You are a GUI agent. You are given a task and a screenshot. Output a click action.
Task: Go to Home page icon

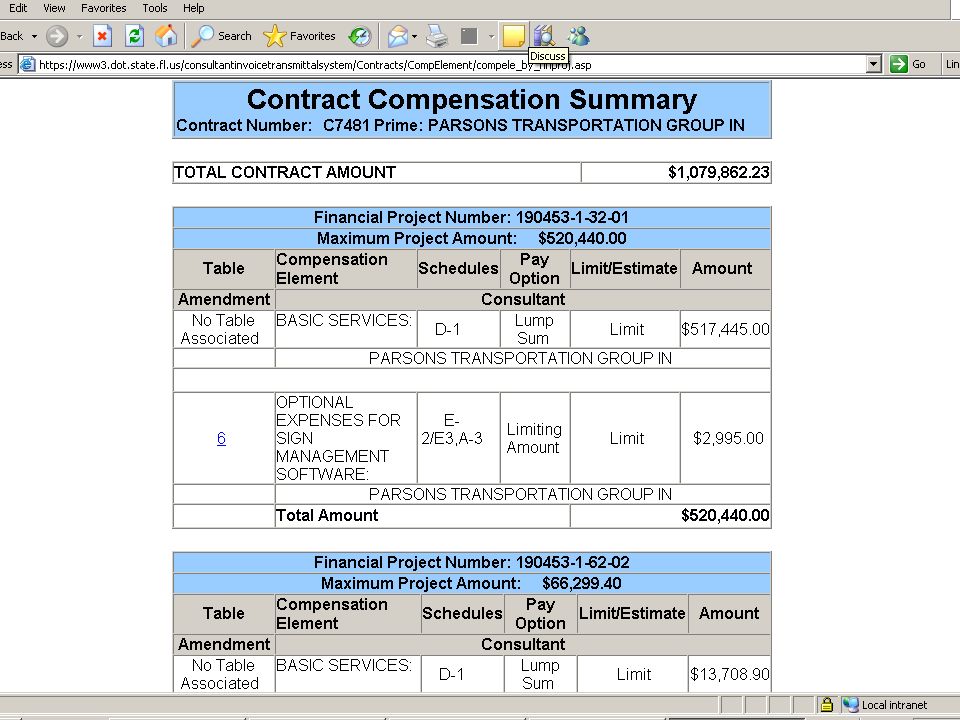pos(166,36)
